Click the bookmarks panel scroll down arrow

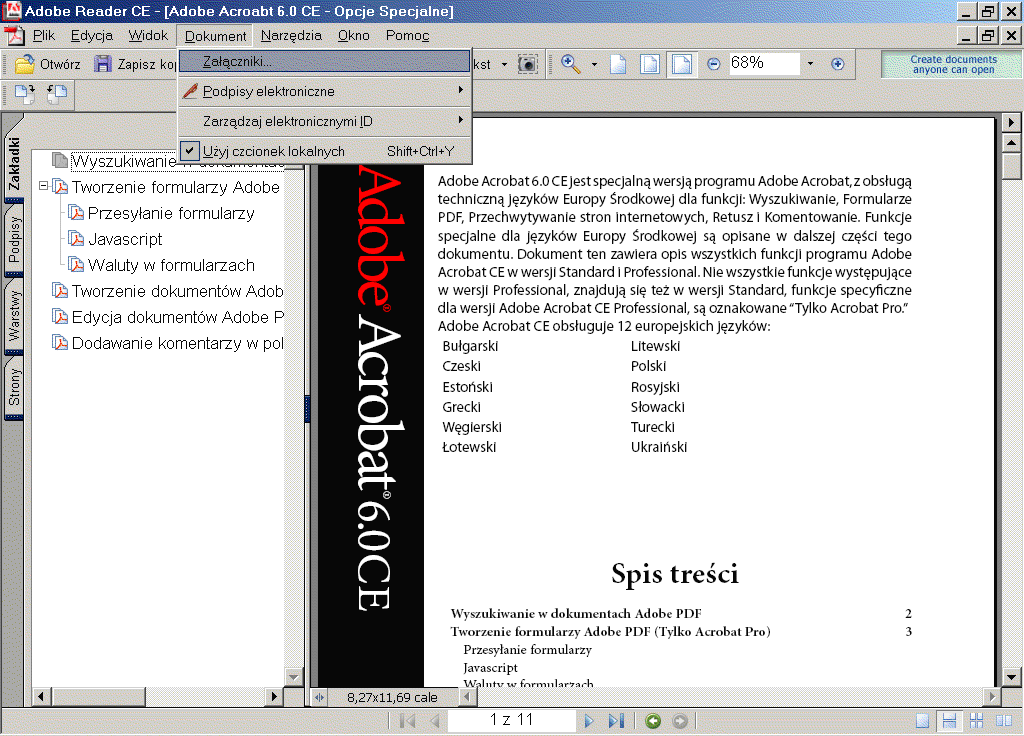click(294, 677)
